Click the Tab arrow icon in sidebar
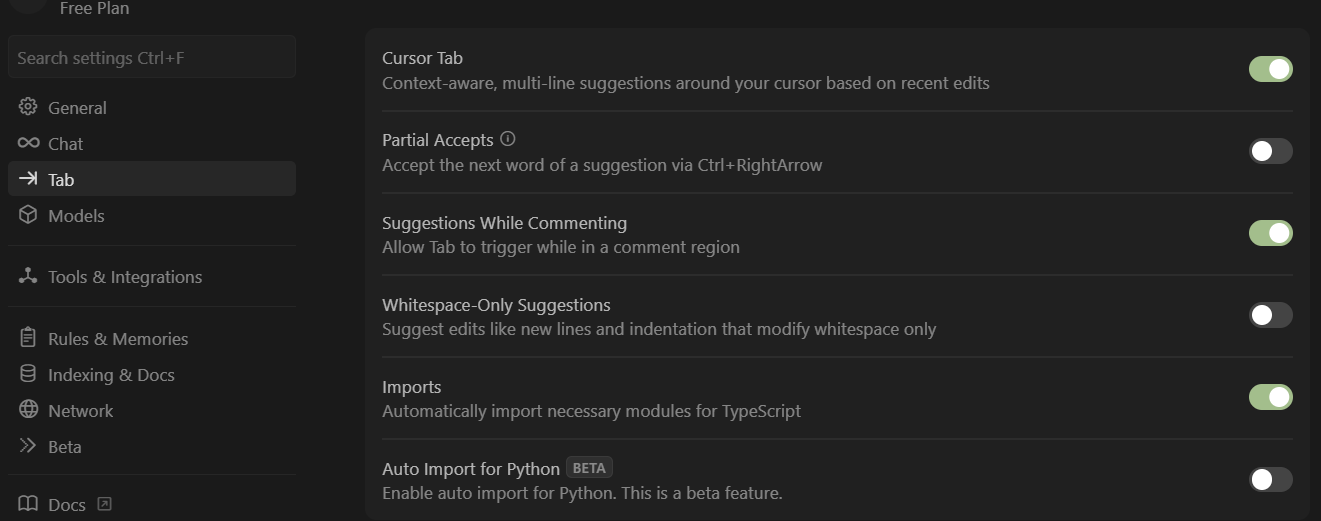This screenshot has width=1321, height=521. click(x=28, y=179)
